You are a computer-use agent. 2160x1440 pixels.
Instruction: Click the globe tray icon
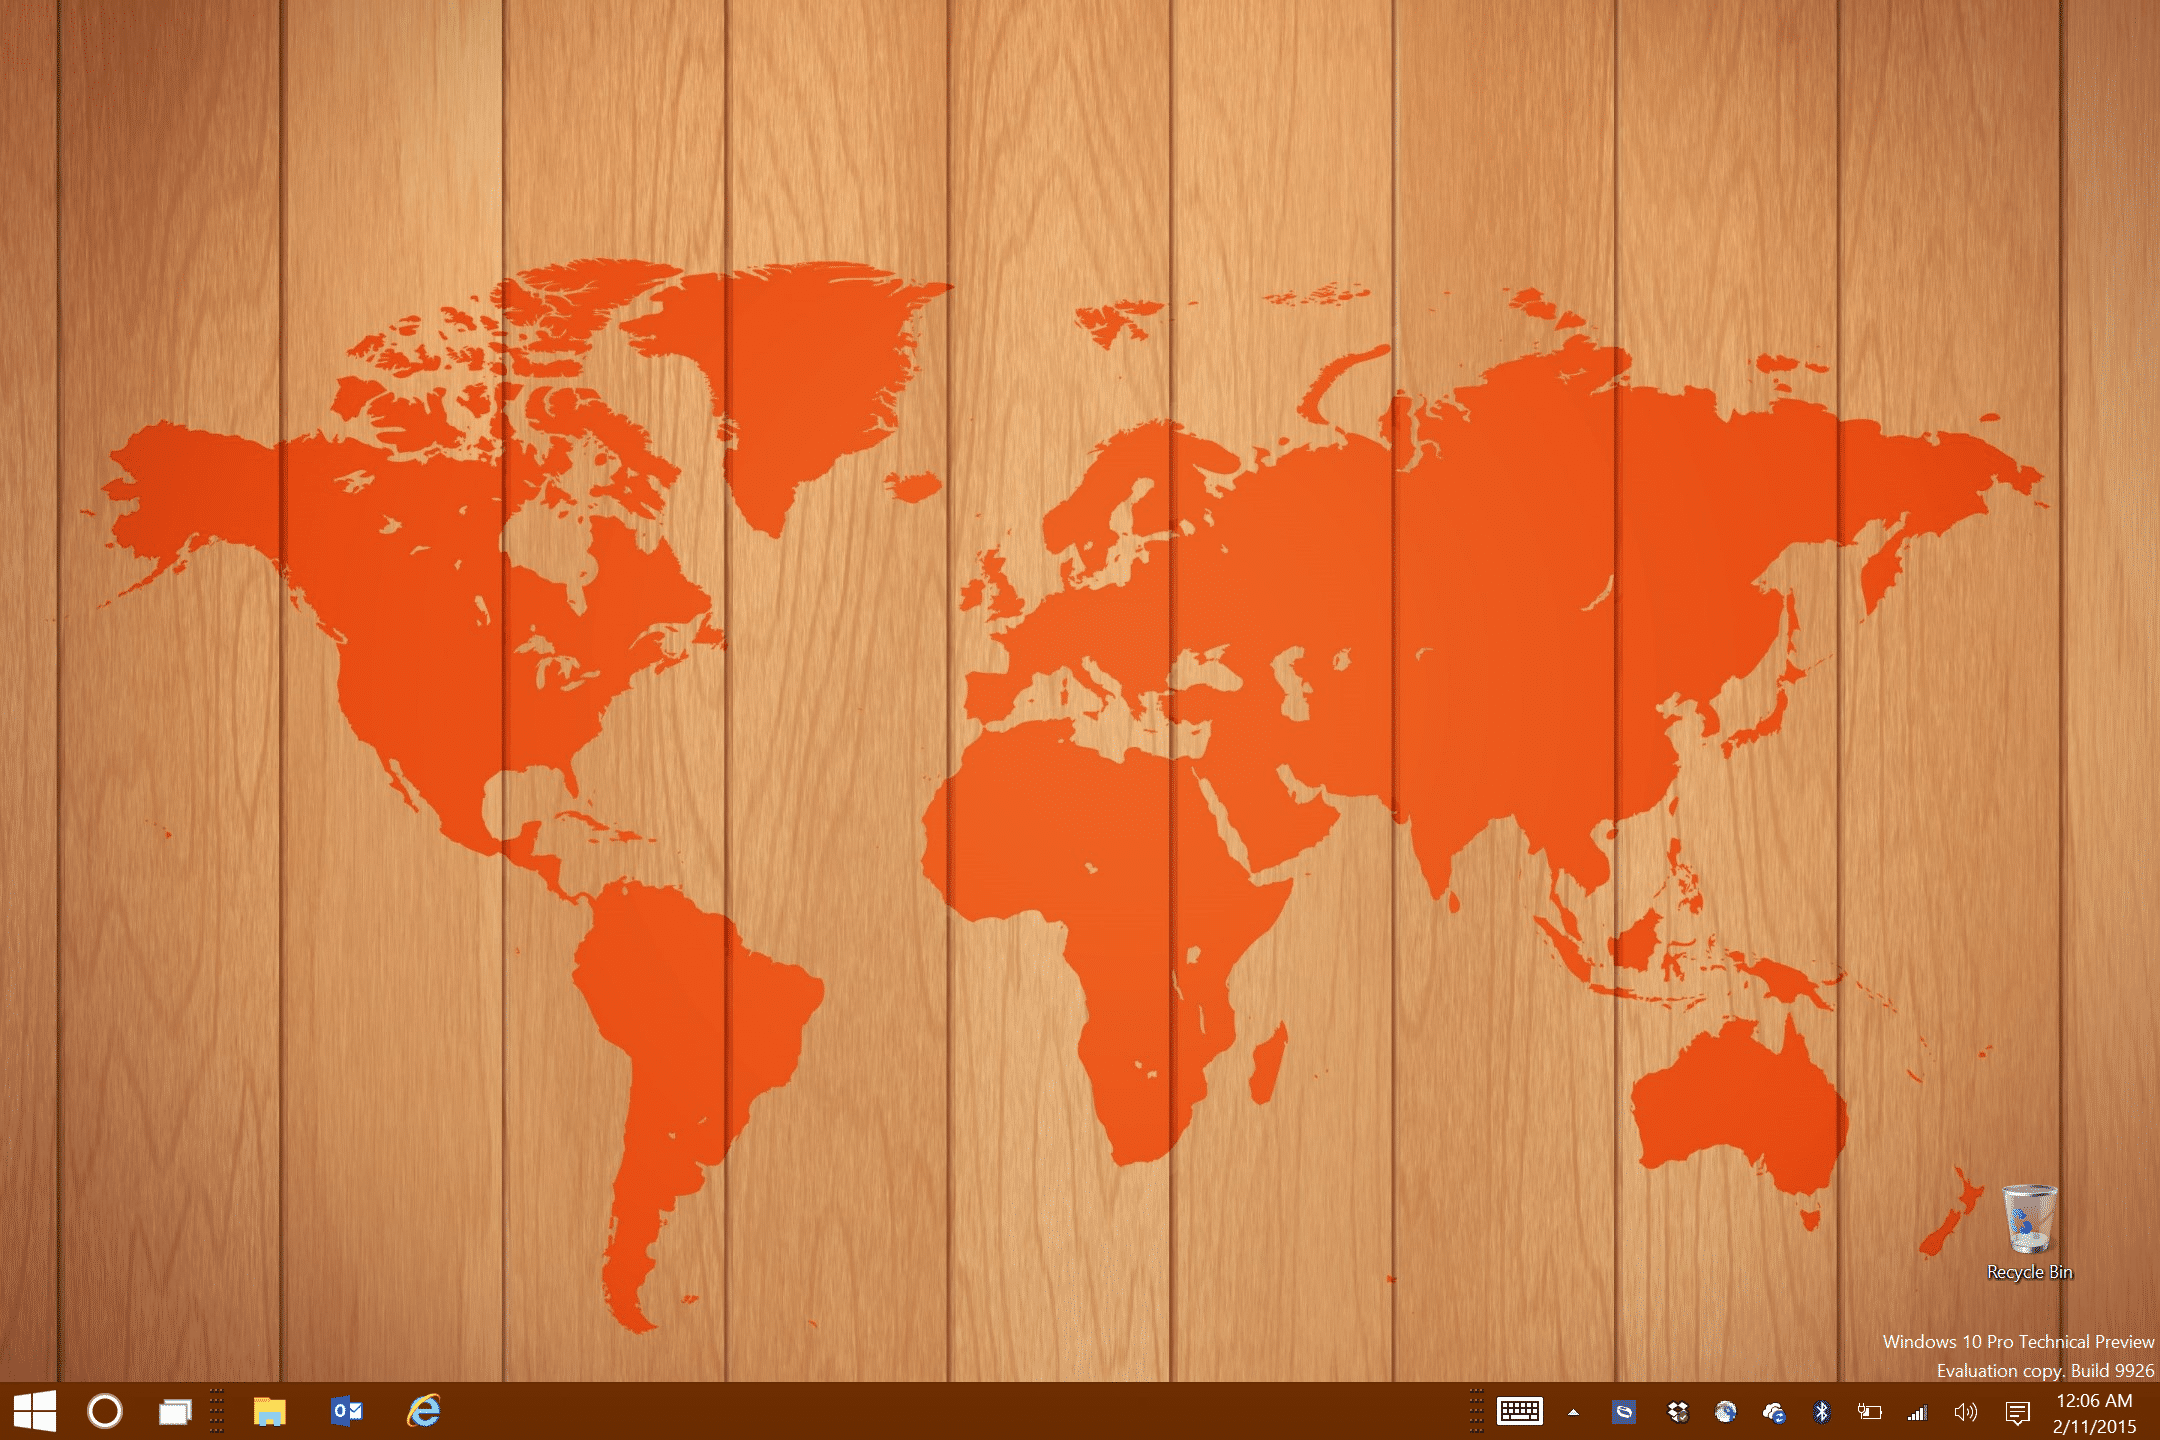click(1725, 1412)
